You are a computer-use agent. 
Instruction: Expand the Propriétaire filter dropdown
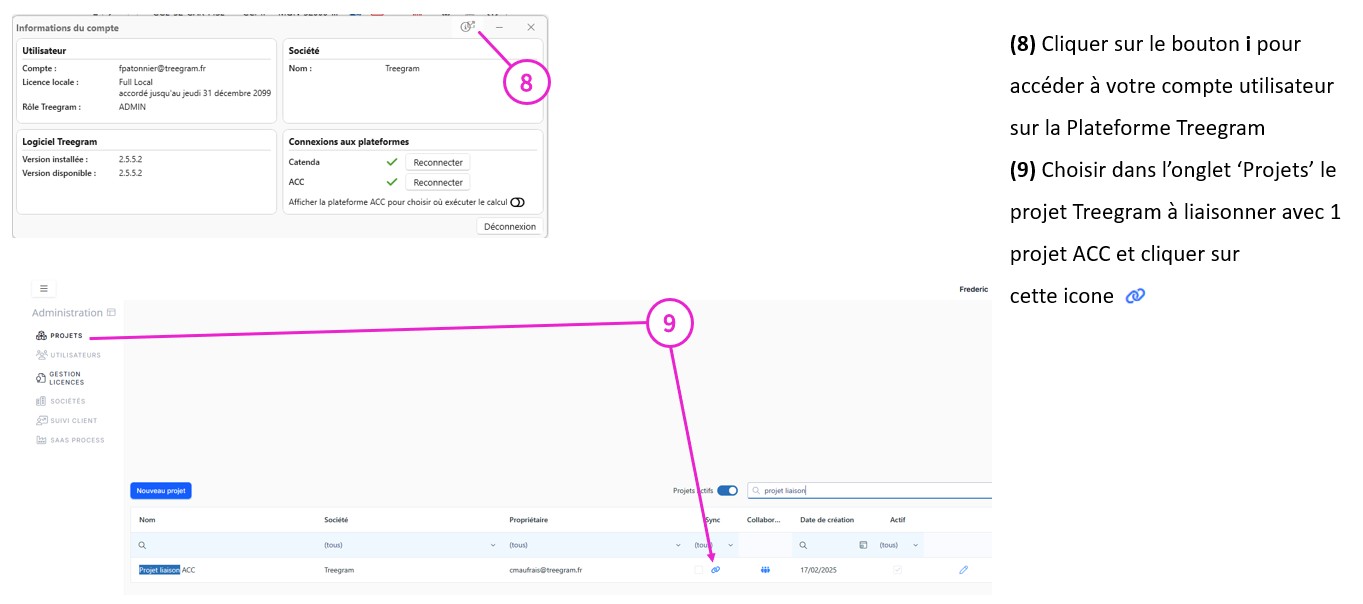tap(678, 545)
